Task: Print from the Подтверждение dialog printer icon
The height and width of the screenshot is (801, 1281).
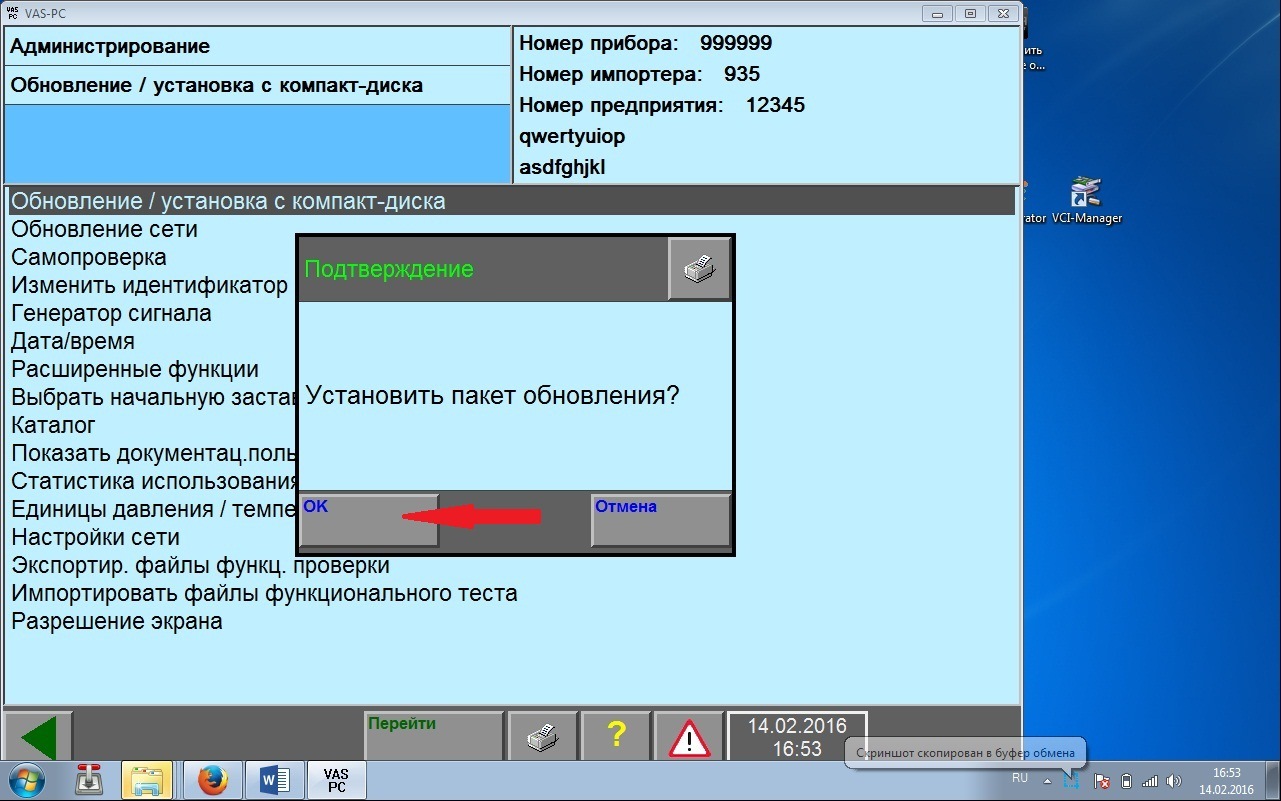Action: coord(700,269)
